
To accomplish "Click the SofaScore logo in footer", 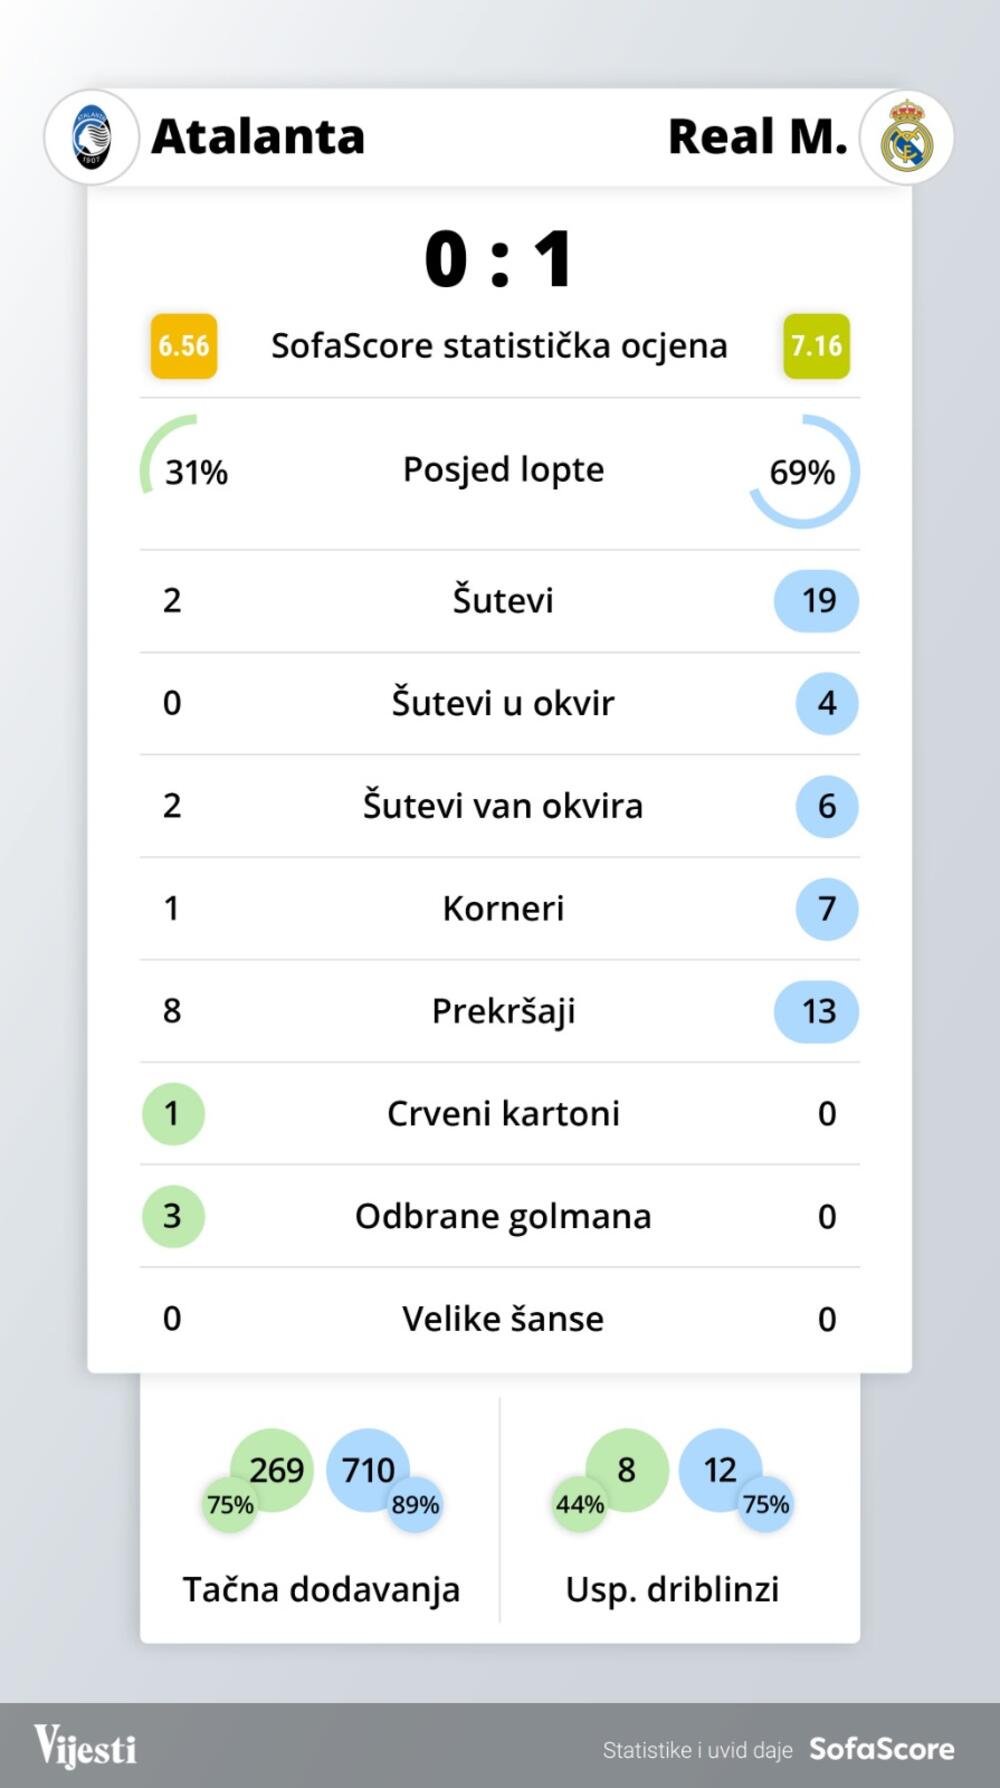I will coord(881,1749).
